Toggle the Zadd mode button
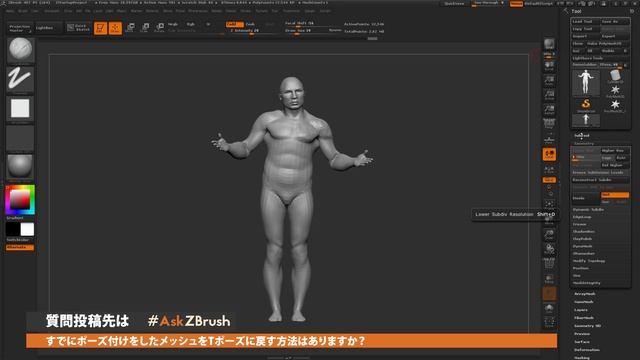 pos(234,24)
